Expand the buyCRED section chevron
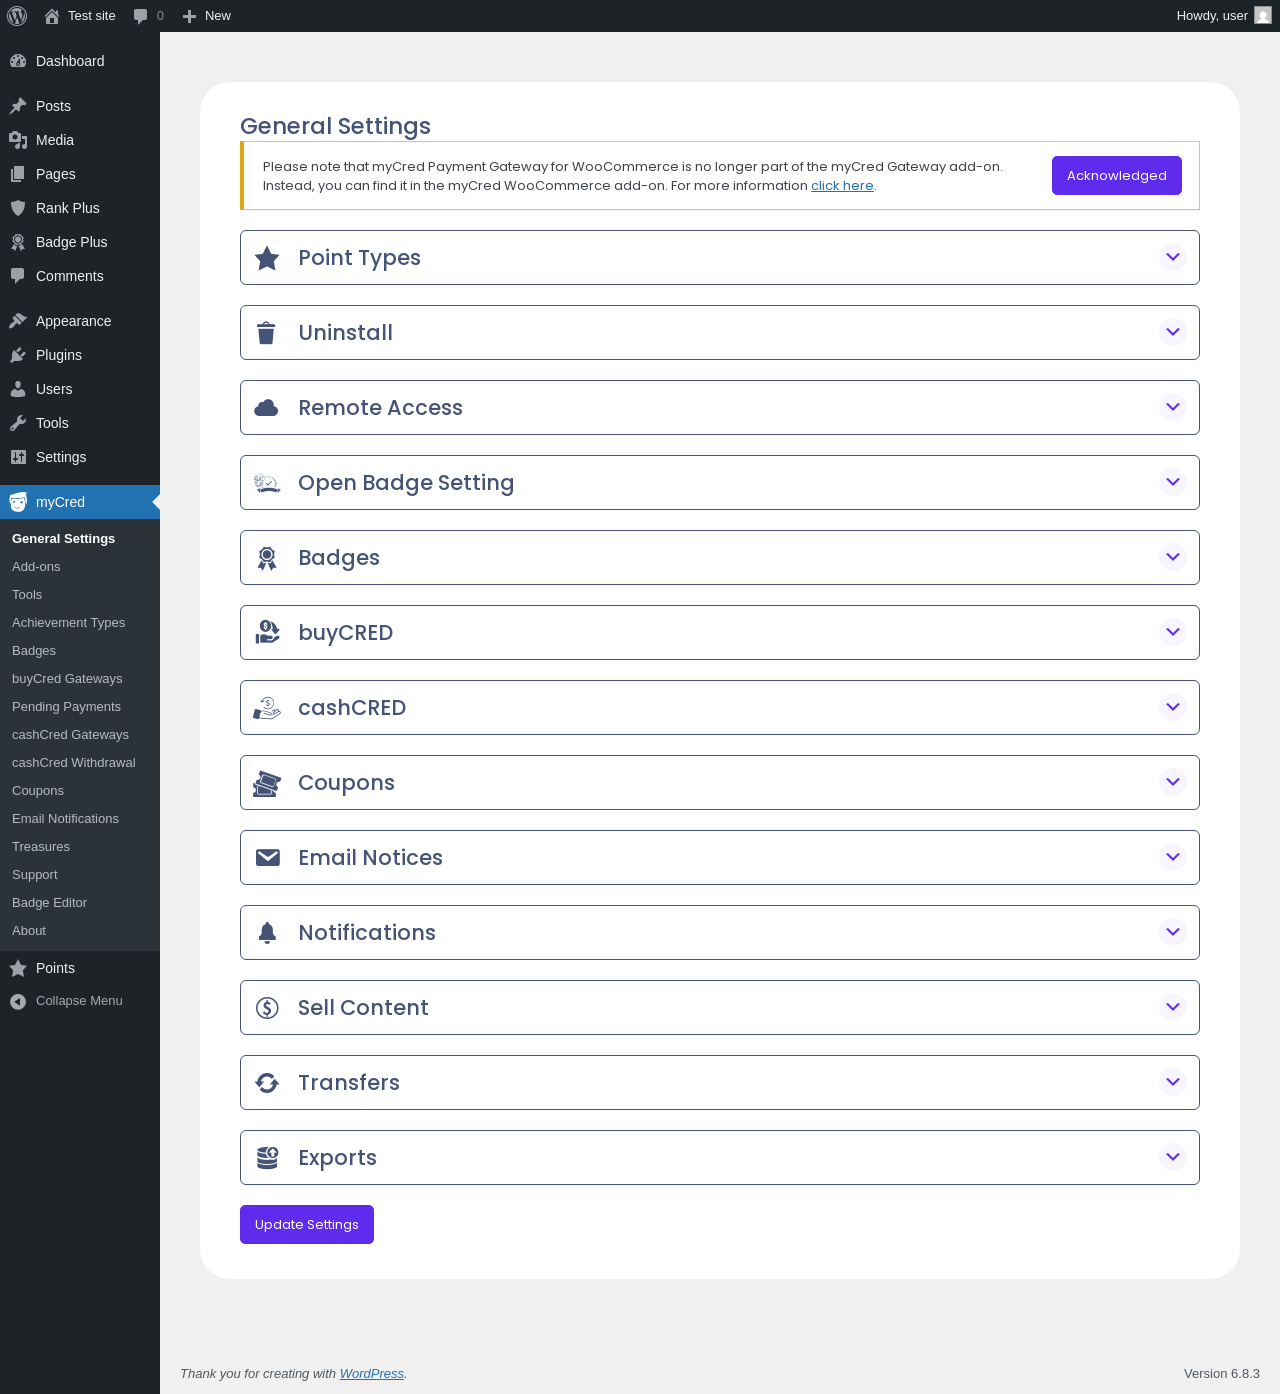 pyautogui.click(x=1173, y=632)
